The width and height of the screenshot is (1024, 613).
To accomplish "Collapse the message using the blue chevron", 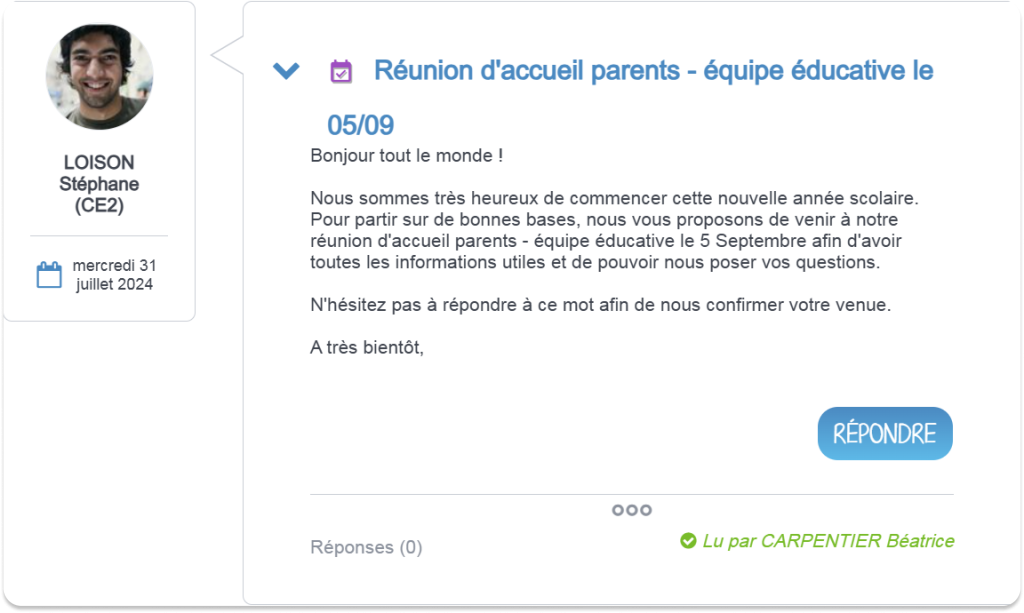I will click(x=286, y=71).
